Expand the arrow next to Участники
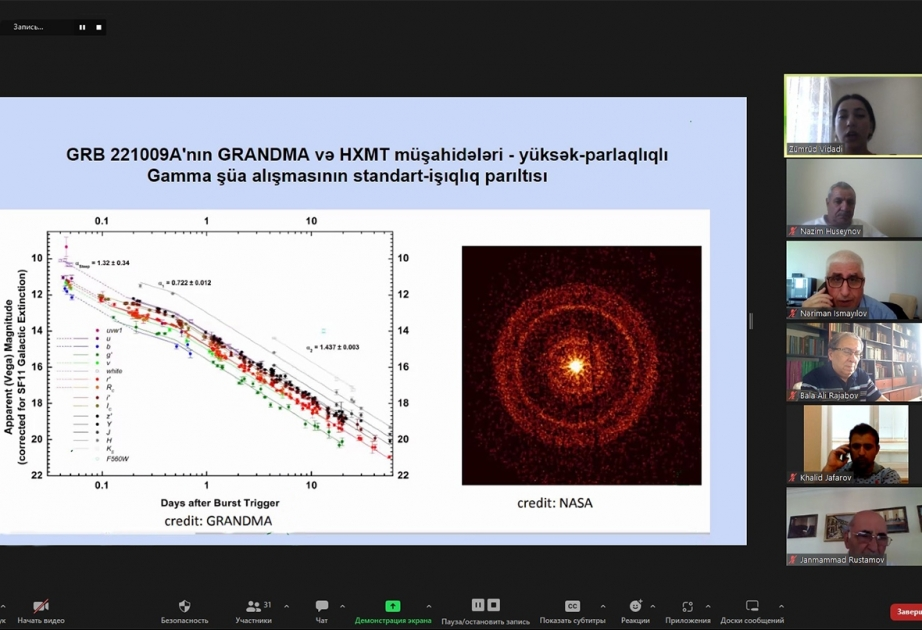This screenshot has width=922, height=630. point(286,606)
